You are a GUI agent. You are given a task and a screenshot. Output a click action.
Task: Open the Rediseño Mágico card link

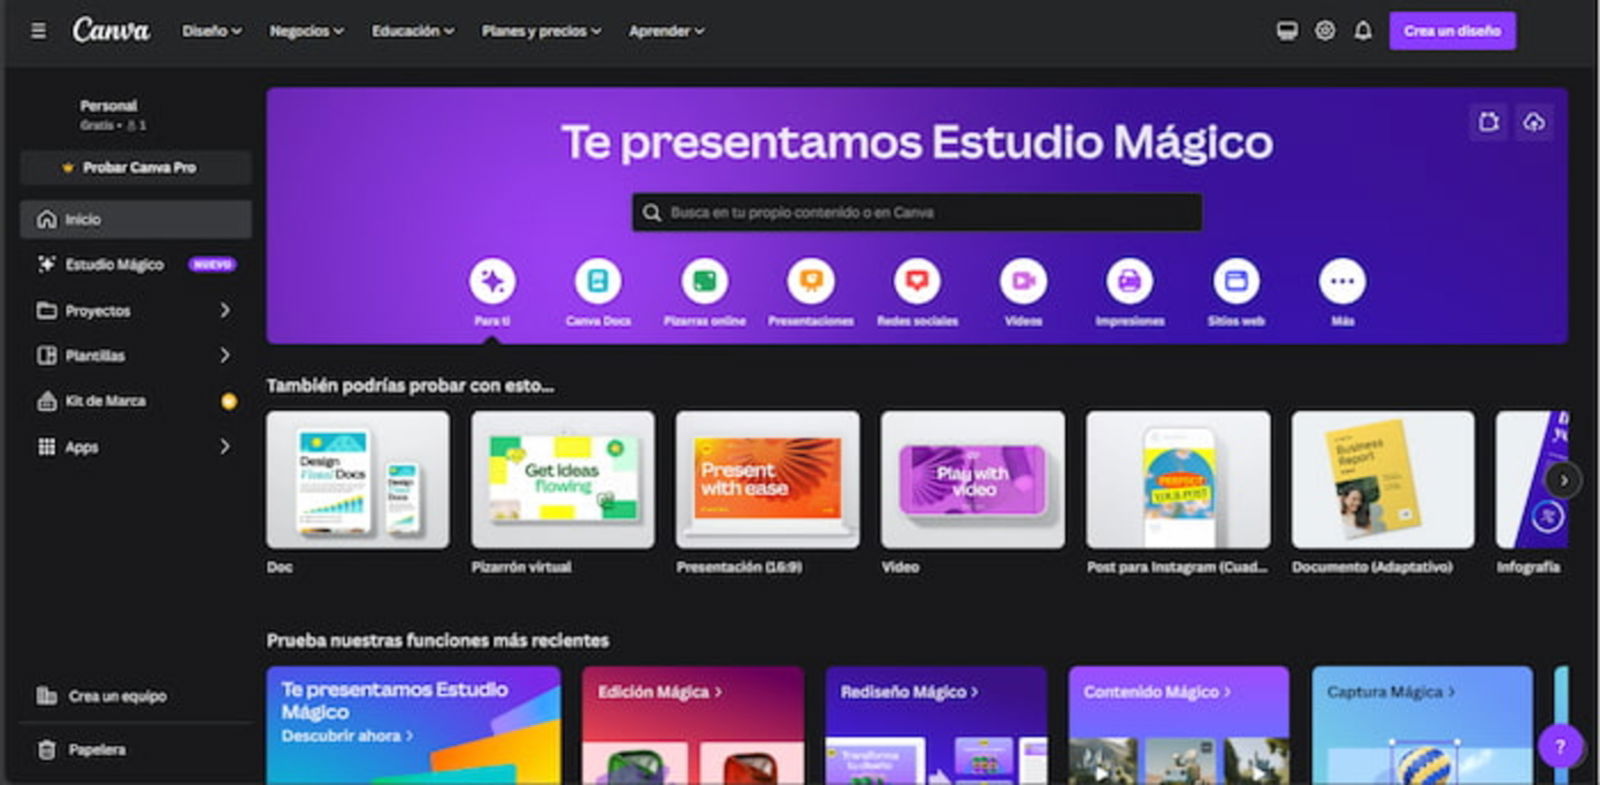tap(909, 692)
